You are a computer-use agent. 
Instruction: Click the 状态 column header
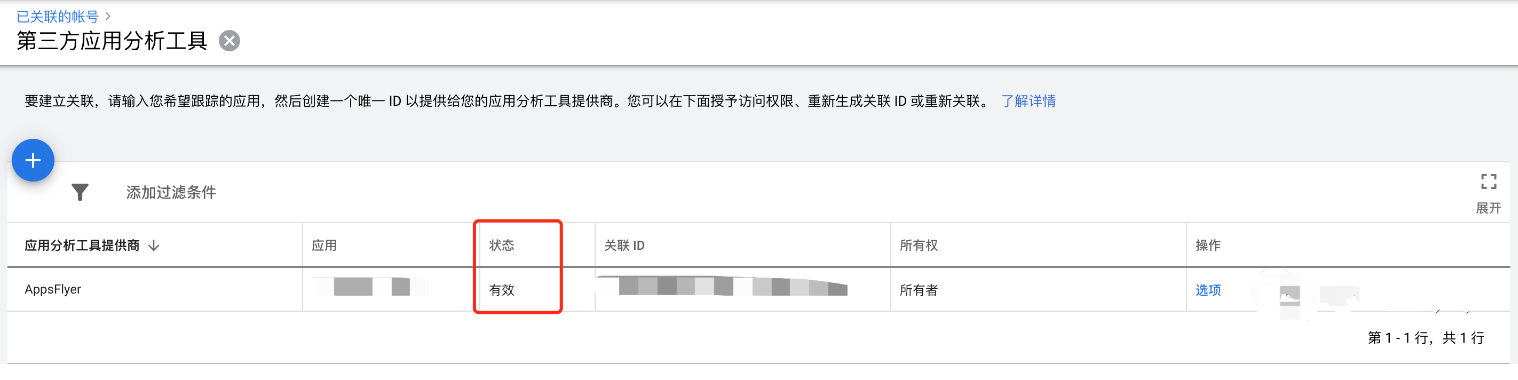click(502, 246)
